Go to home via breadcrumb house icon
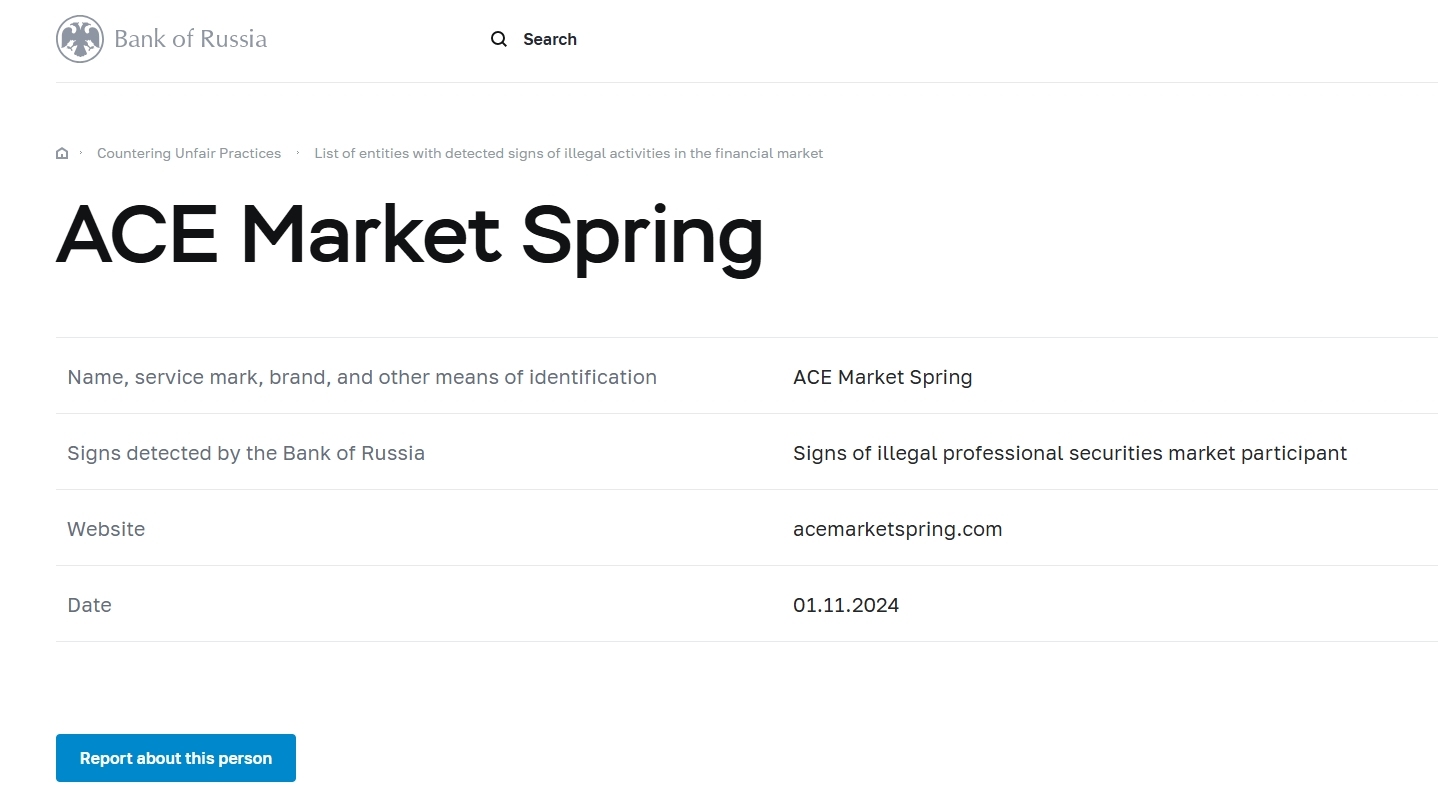The width and height of the screenshot is (1438, 805). [x=62, y=154]
